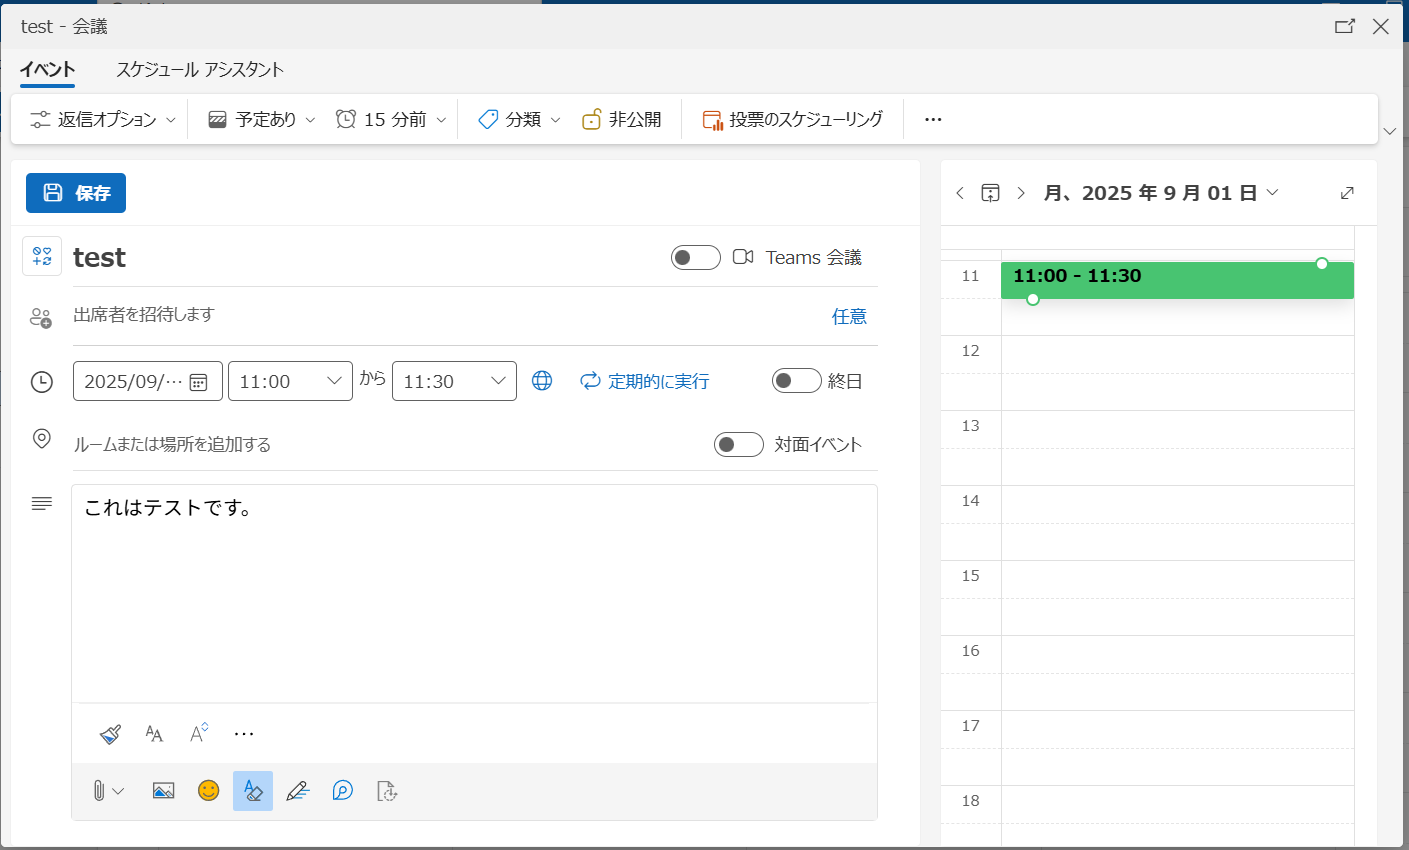
Task: Switch to the イベント tab
Action: coord(47,70)
